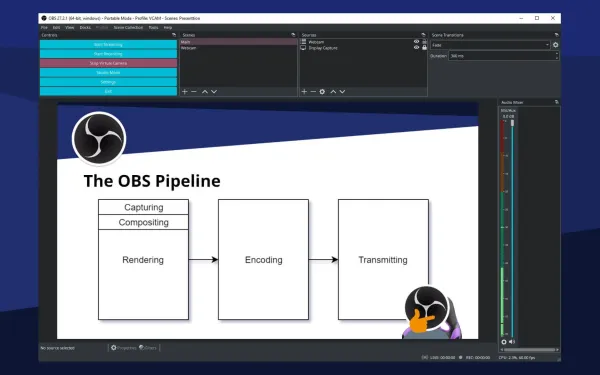The width and height of the screenshot is (600, 375).
Task: Open the Scene Collection menu
Action: [x=128, y=28]
